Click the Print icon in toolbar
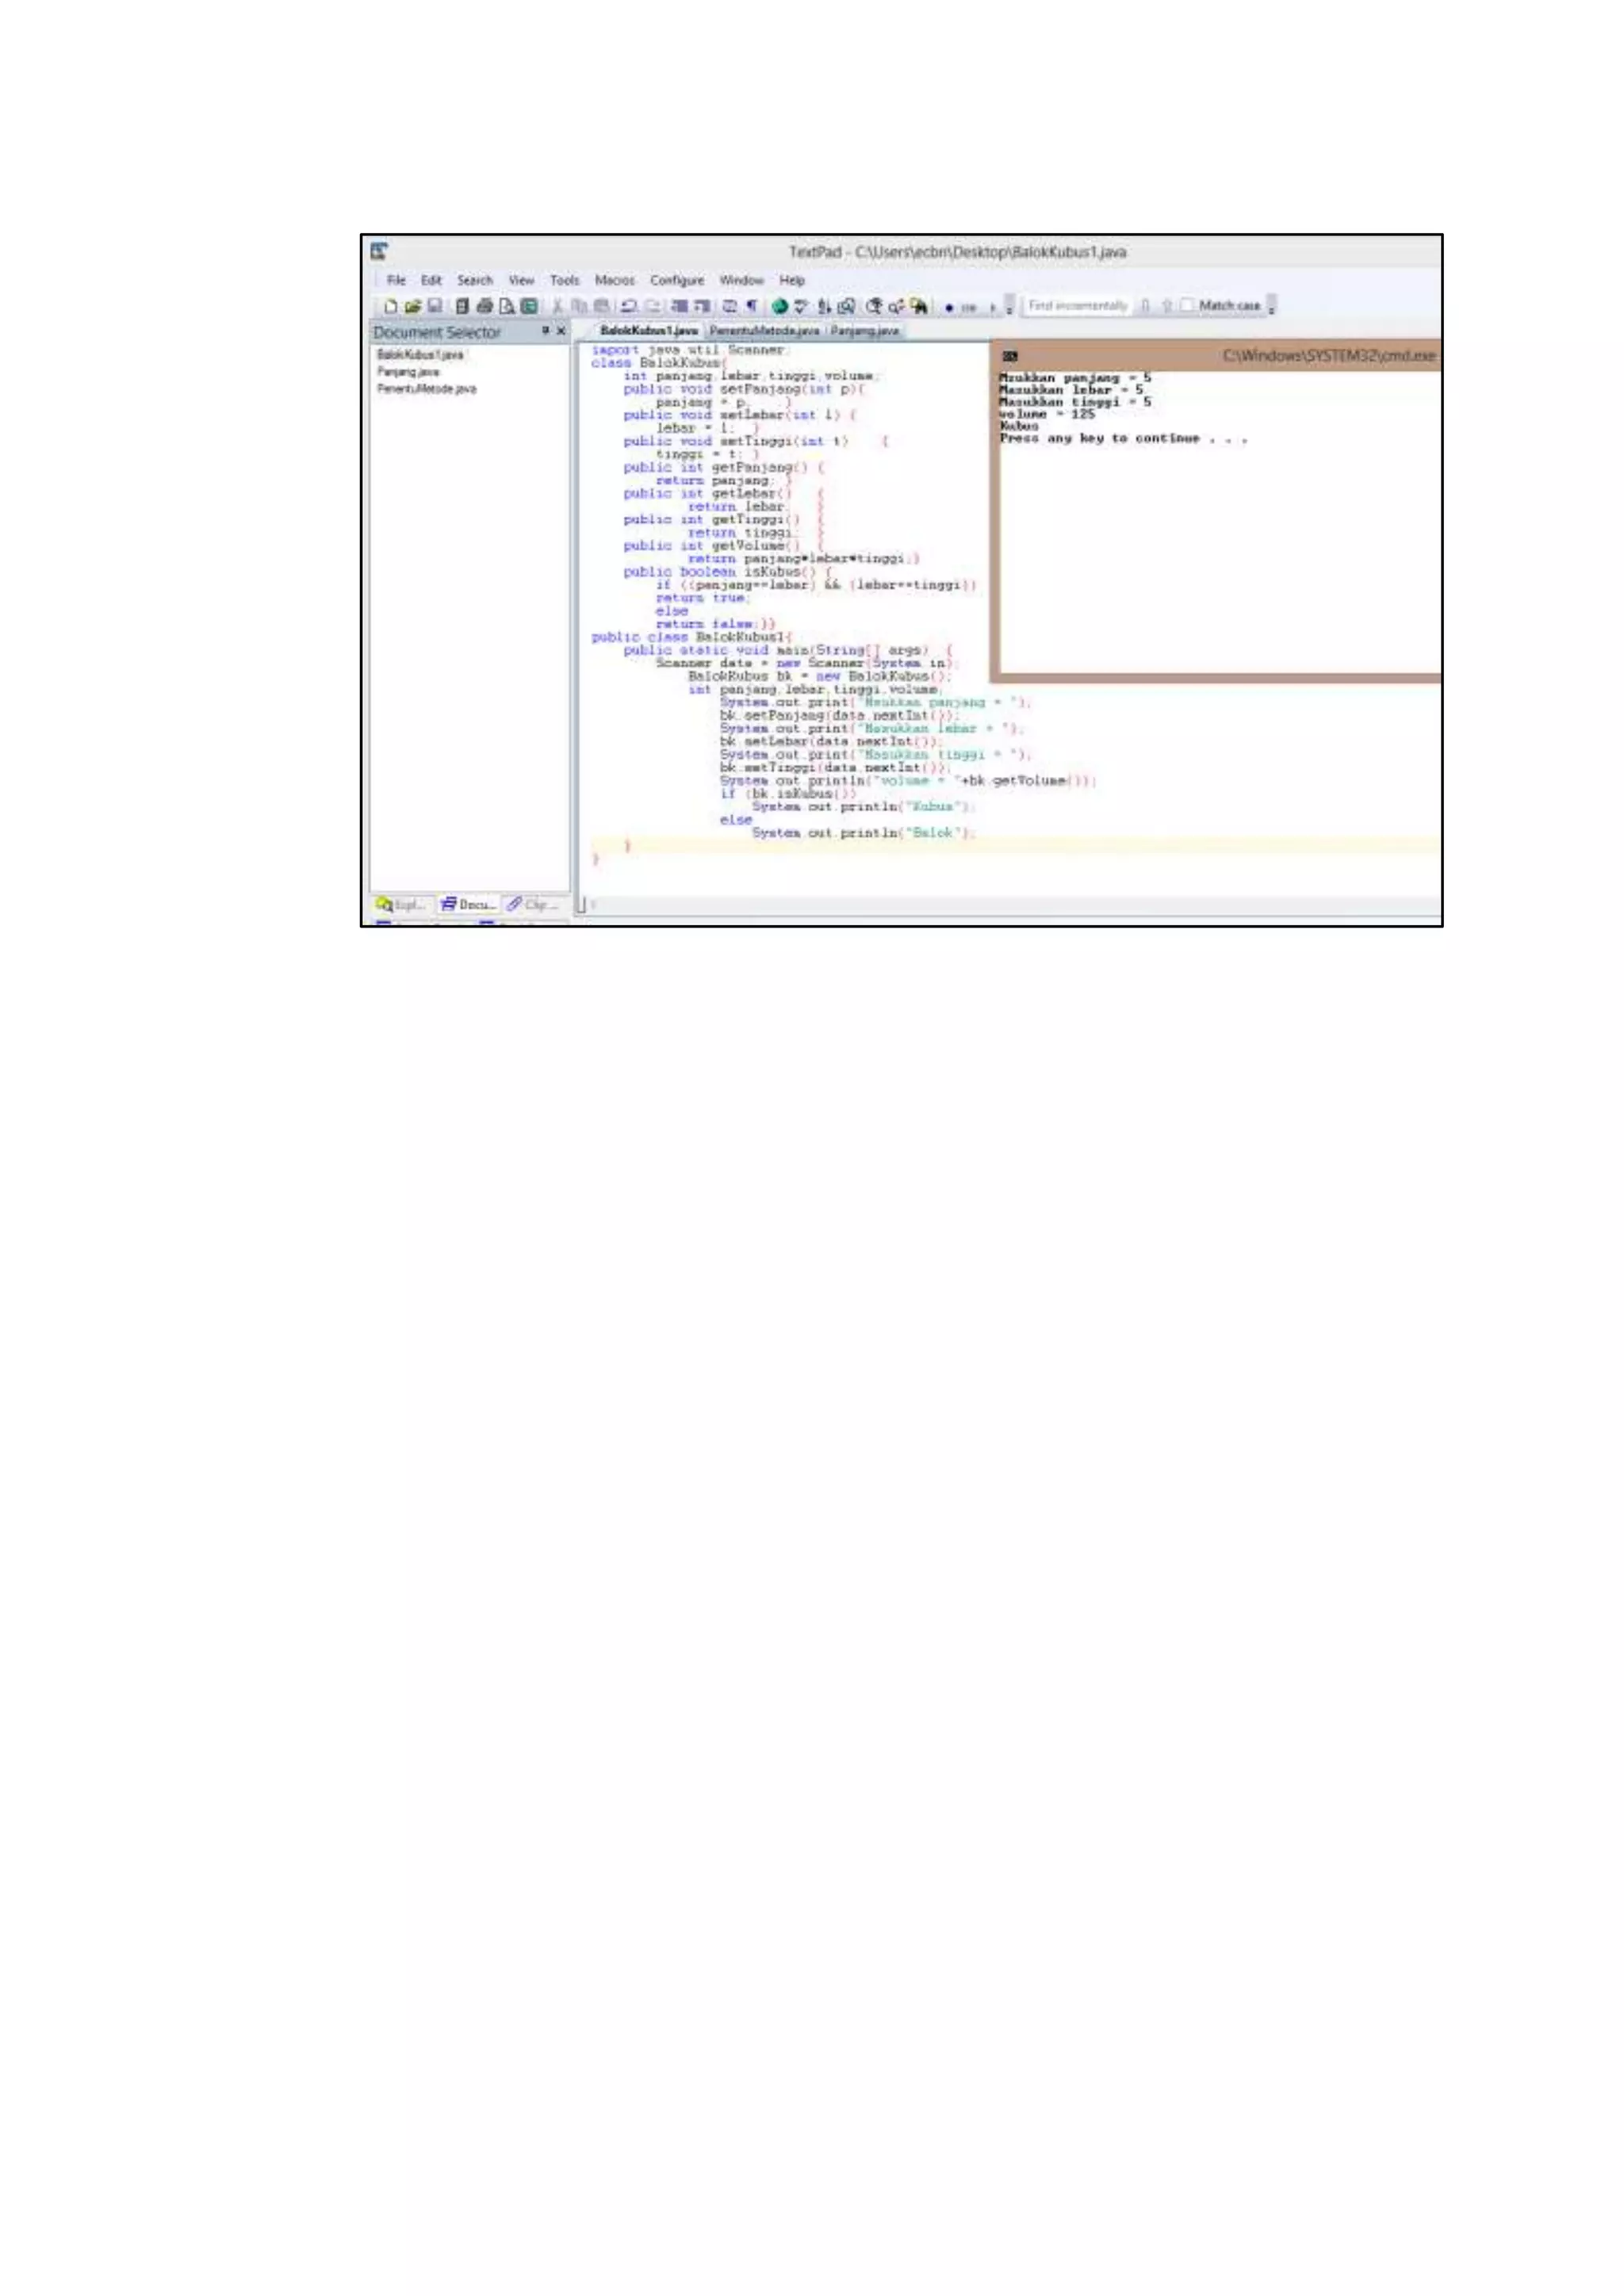 coord(485,306)
